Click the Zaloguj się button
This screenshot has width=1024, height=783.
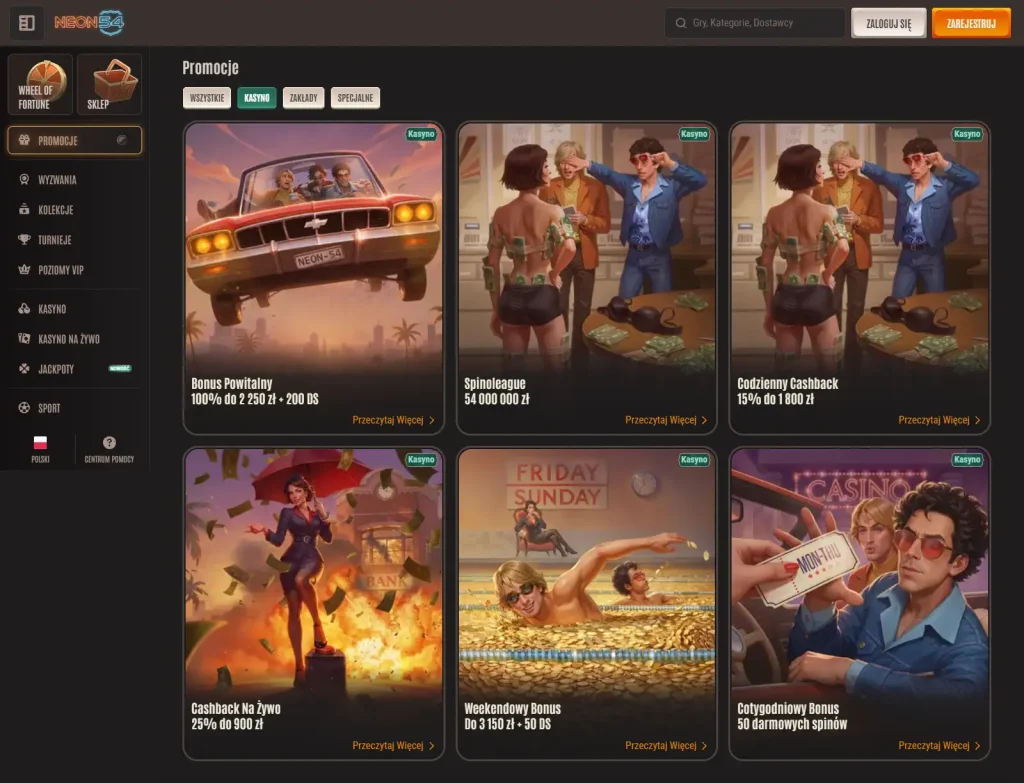coord(888,24)
